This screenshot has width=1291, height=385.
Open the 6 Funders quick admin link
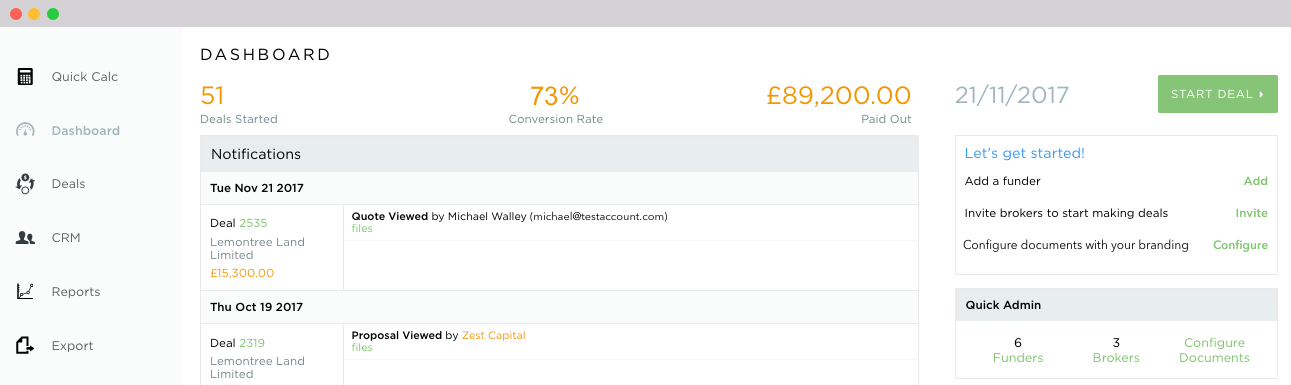pyautogui.click(x=1018, y=350)
